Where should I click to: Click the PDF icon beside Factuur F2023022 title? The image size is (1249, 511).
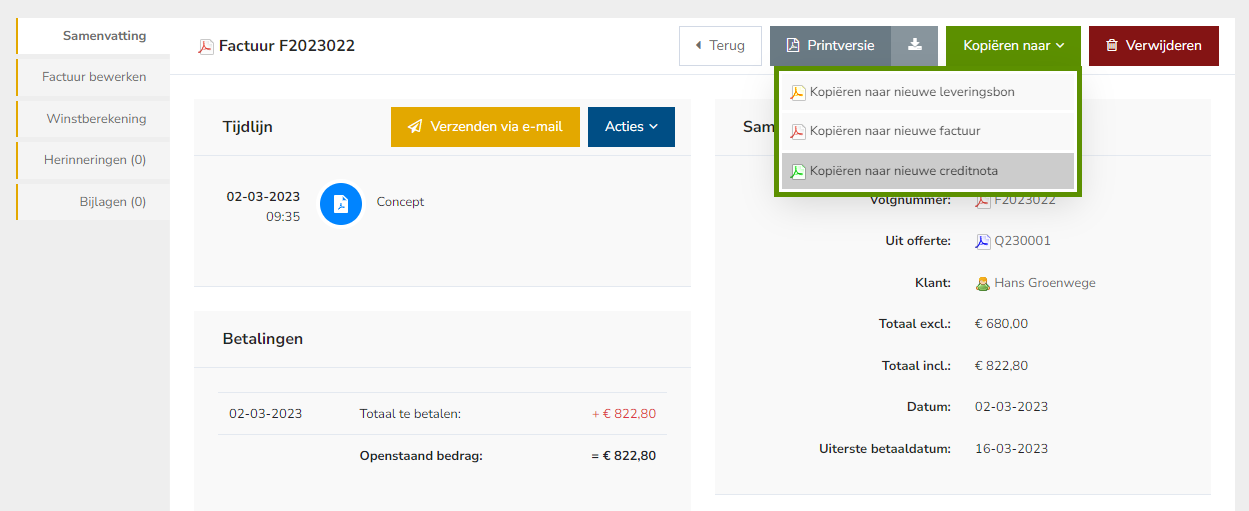(x=206, y=46)
